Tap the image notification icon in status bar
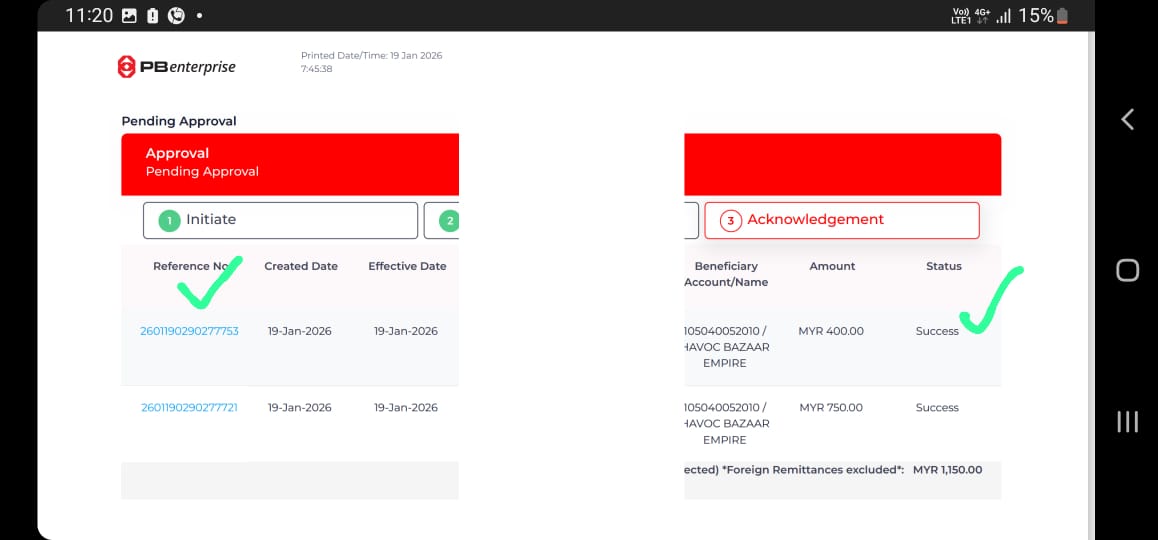The image size is (1158, 540). [129, 16]
